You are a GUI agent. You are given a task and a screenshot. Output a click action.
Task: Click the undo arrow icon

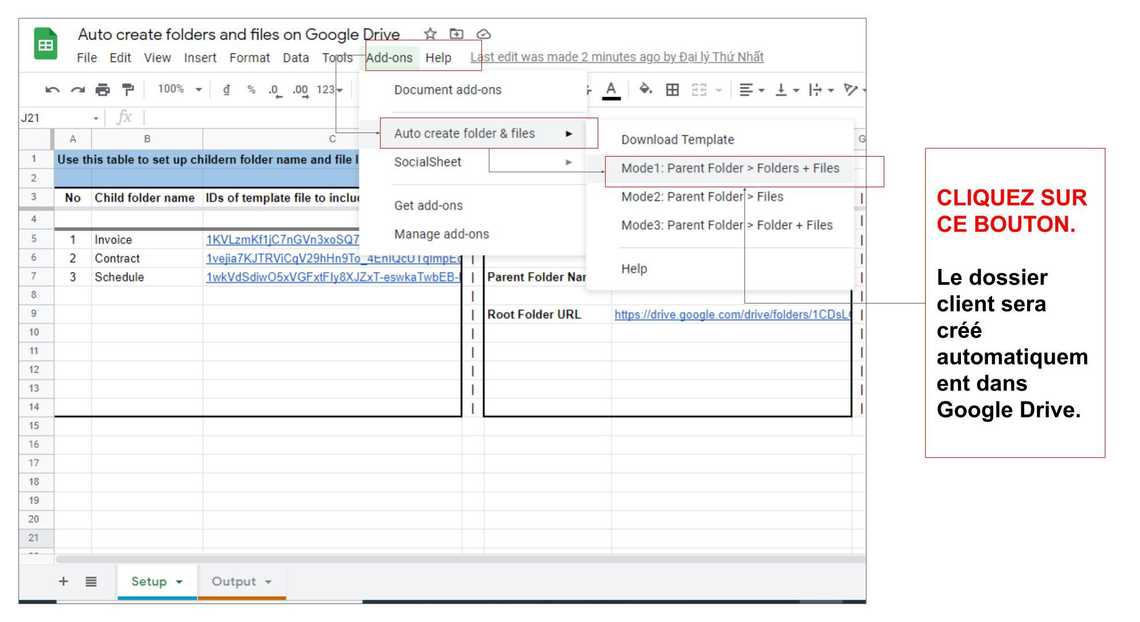52,90
